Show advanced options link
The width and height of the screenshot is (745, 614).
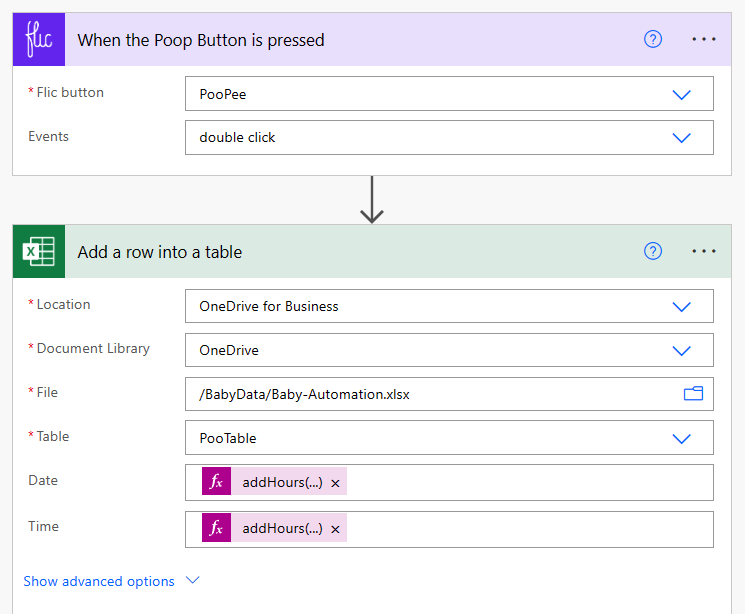tap(99, 581)
